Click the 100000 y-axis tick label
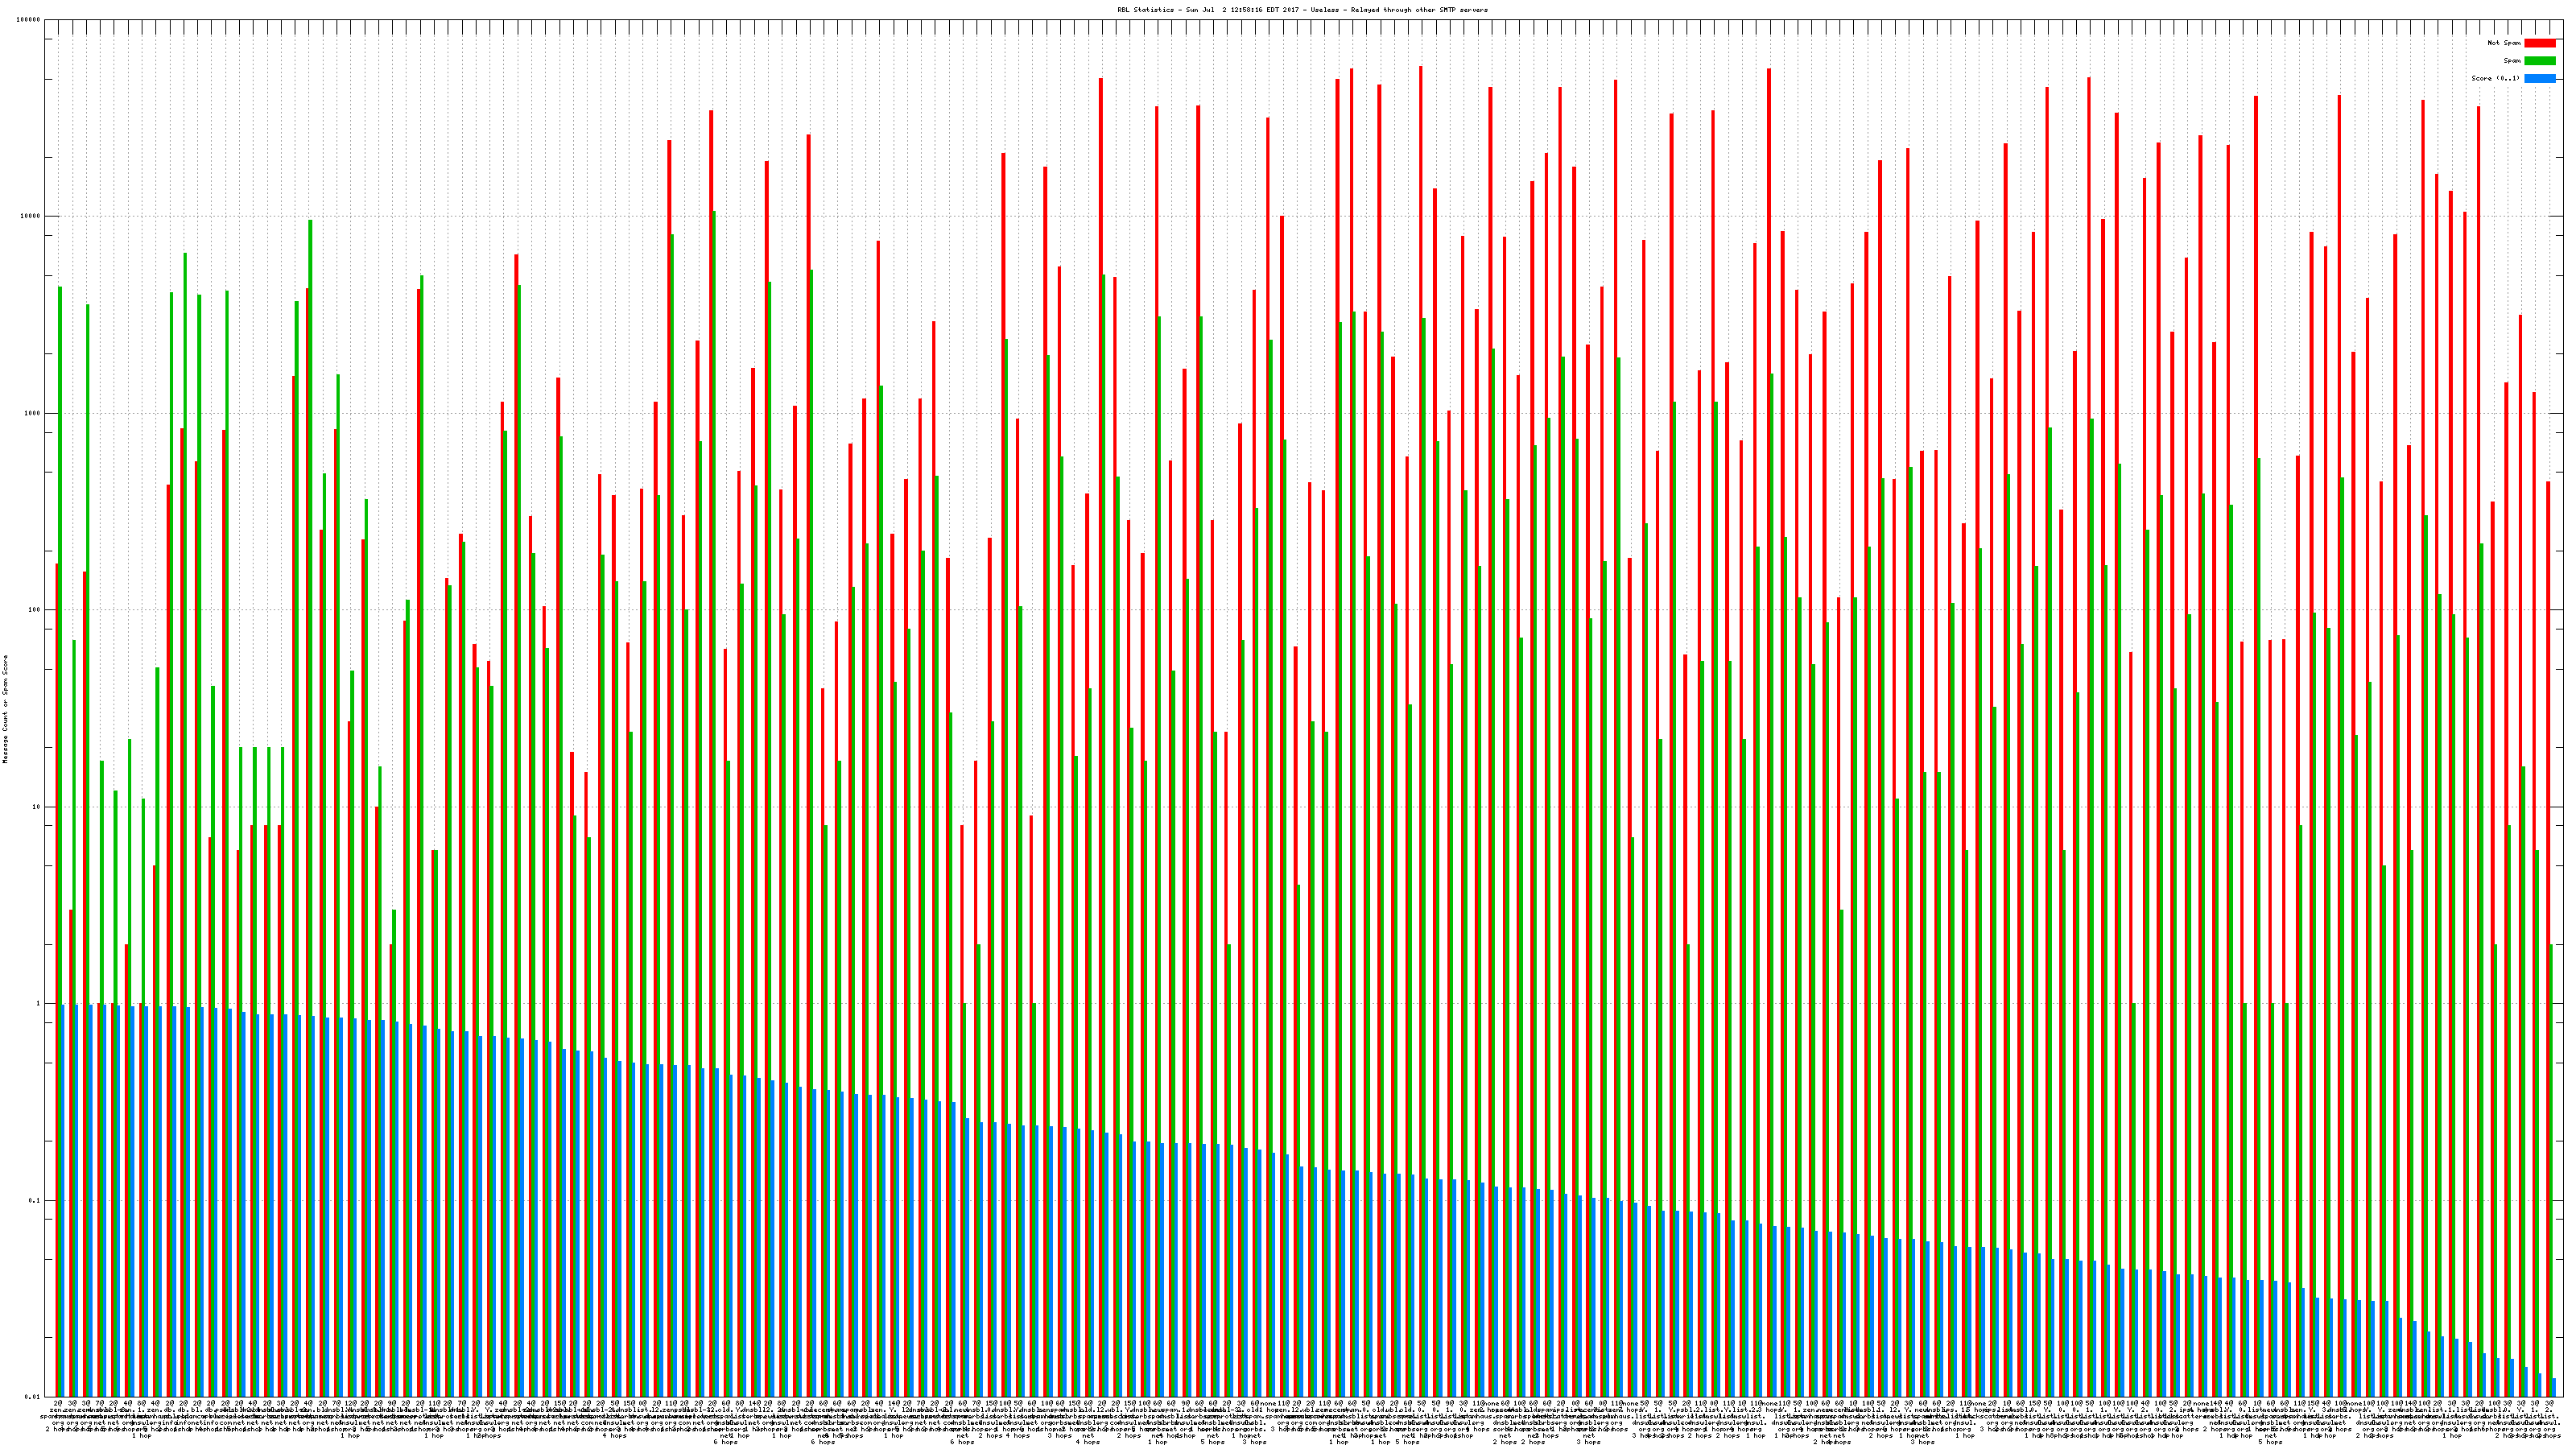 click(x=30, y=20)
